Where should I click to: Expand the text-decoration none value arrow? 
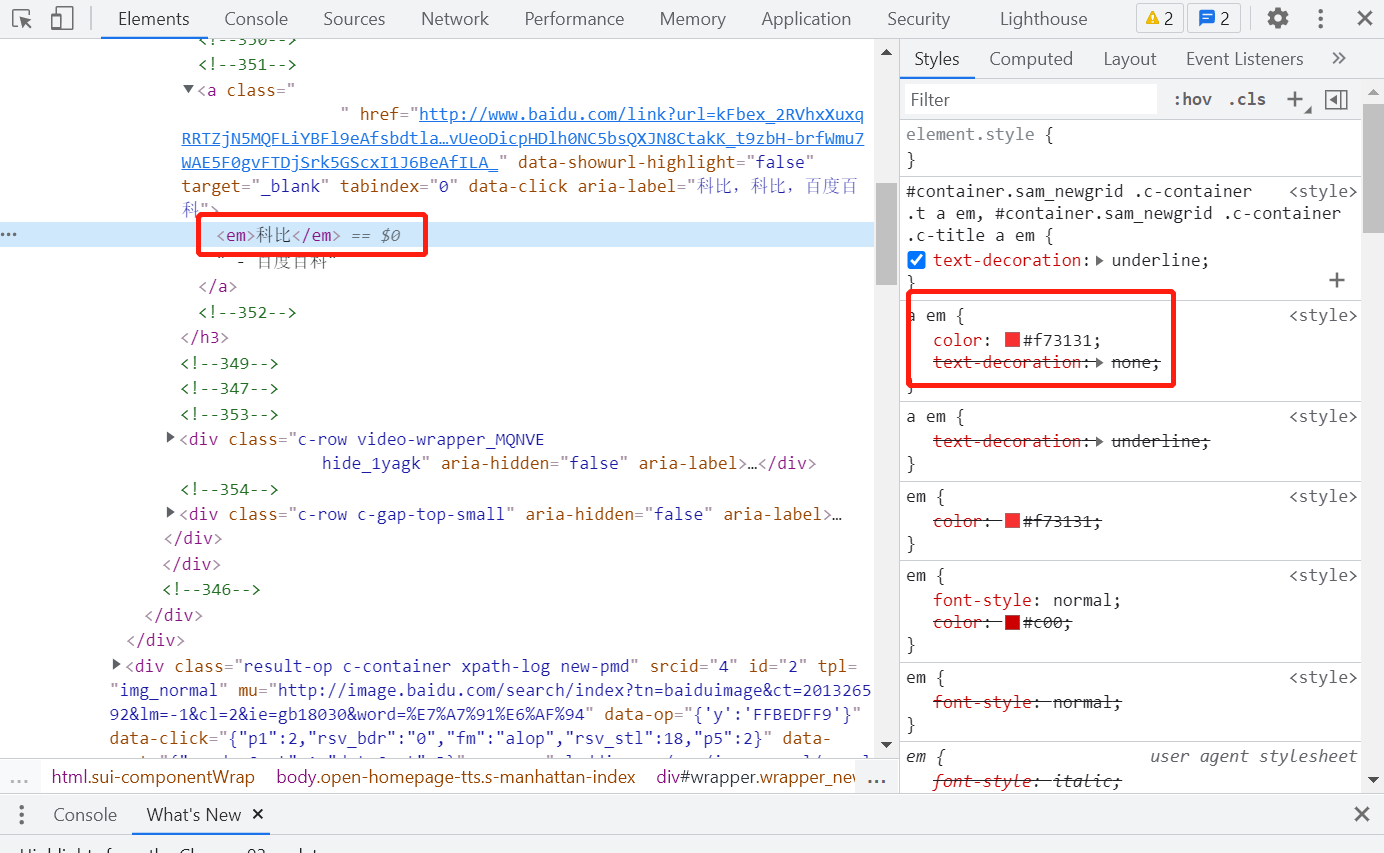click(x=1101, y=362)
